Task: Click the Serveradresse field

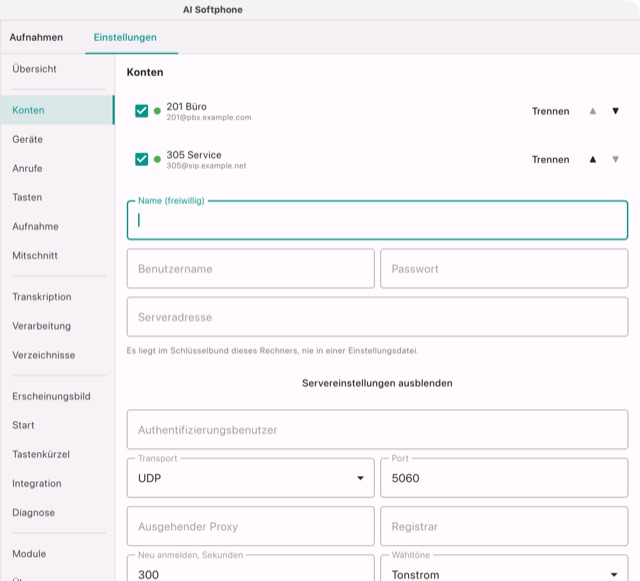Action: [x=377, y=317]
